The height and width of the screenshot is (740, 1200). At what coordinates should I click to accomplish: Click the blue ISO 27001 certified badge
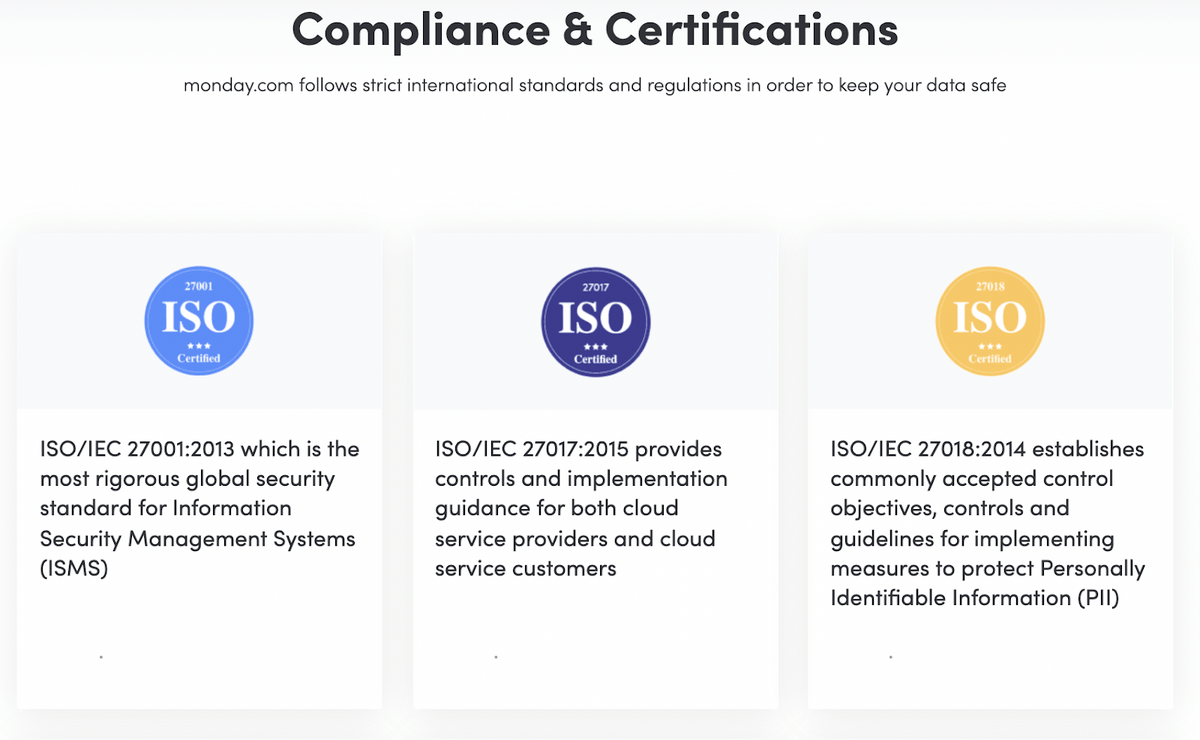(x=199, y=321)
